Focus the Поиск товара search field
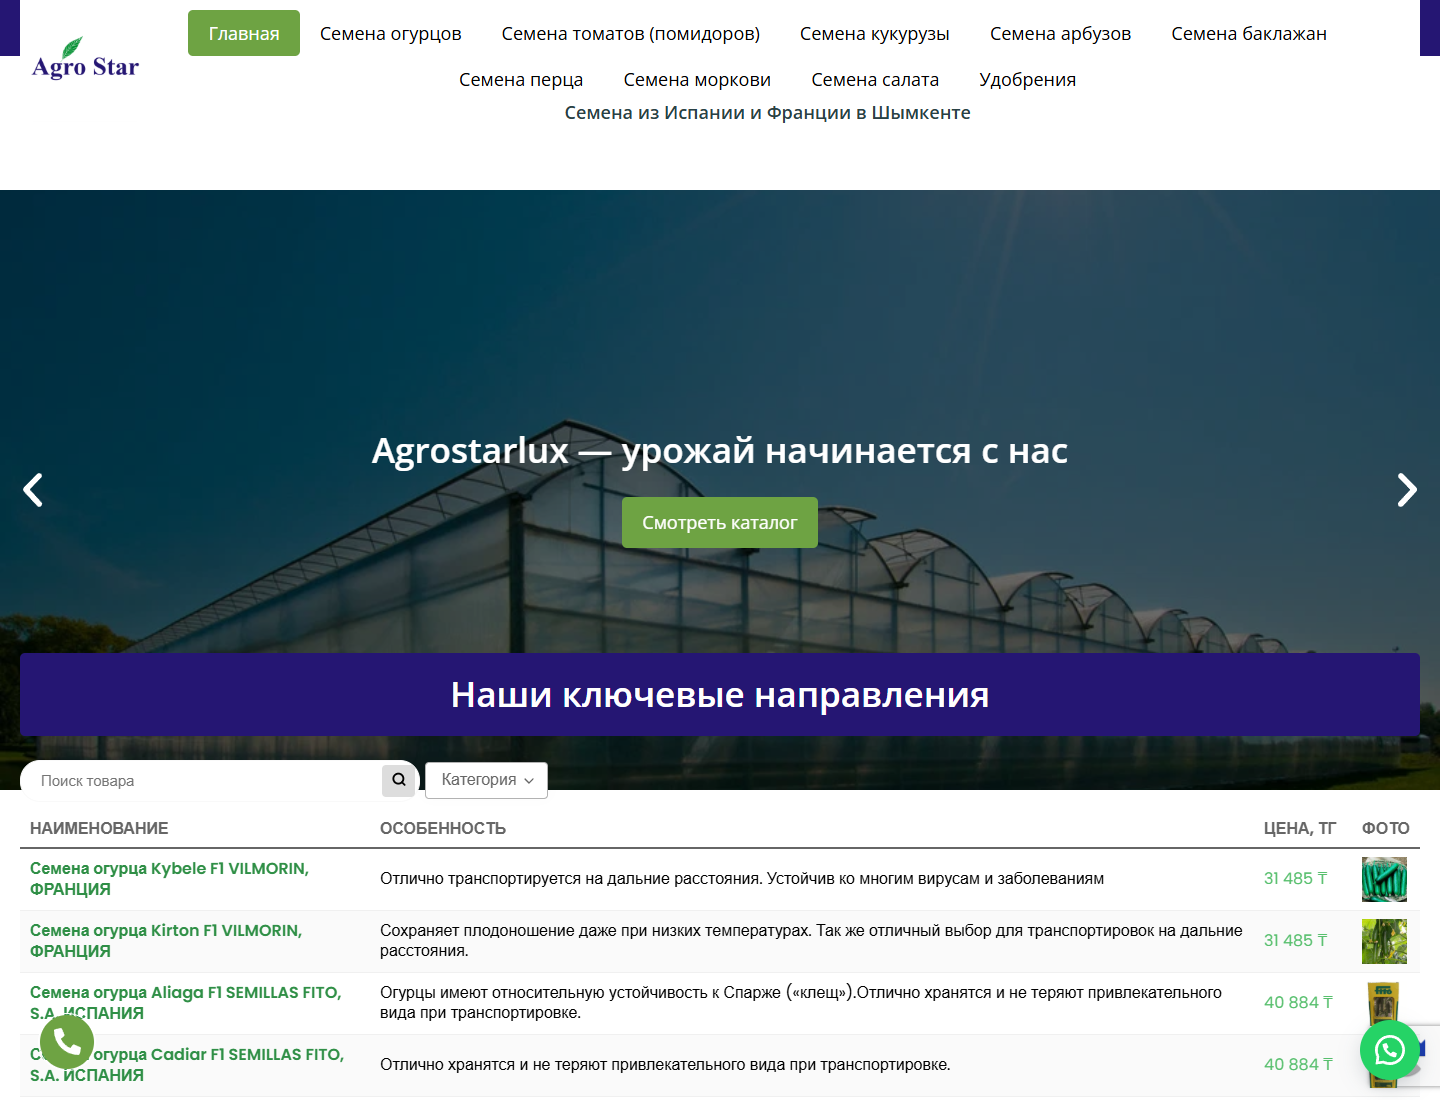 tap(202, 781)
